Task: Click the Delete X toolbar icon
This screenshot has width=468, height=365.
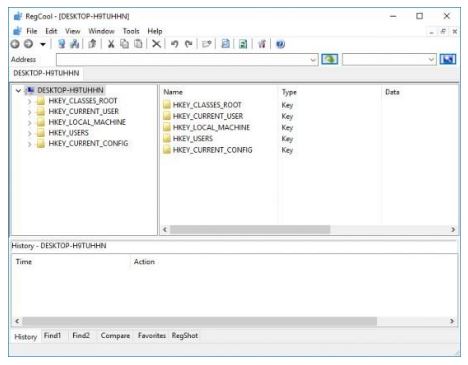Action: click(x=156, y=44)
